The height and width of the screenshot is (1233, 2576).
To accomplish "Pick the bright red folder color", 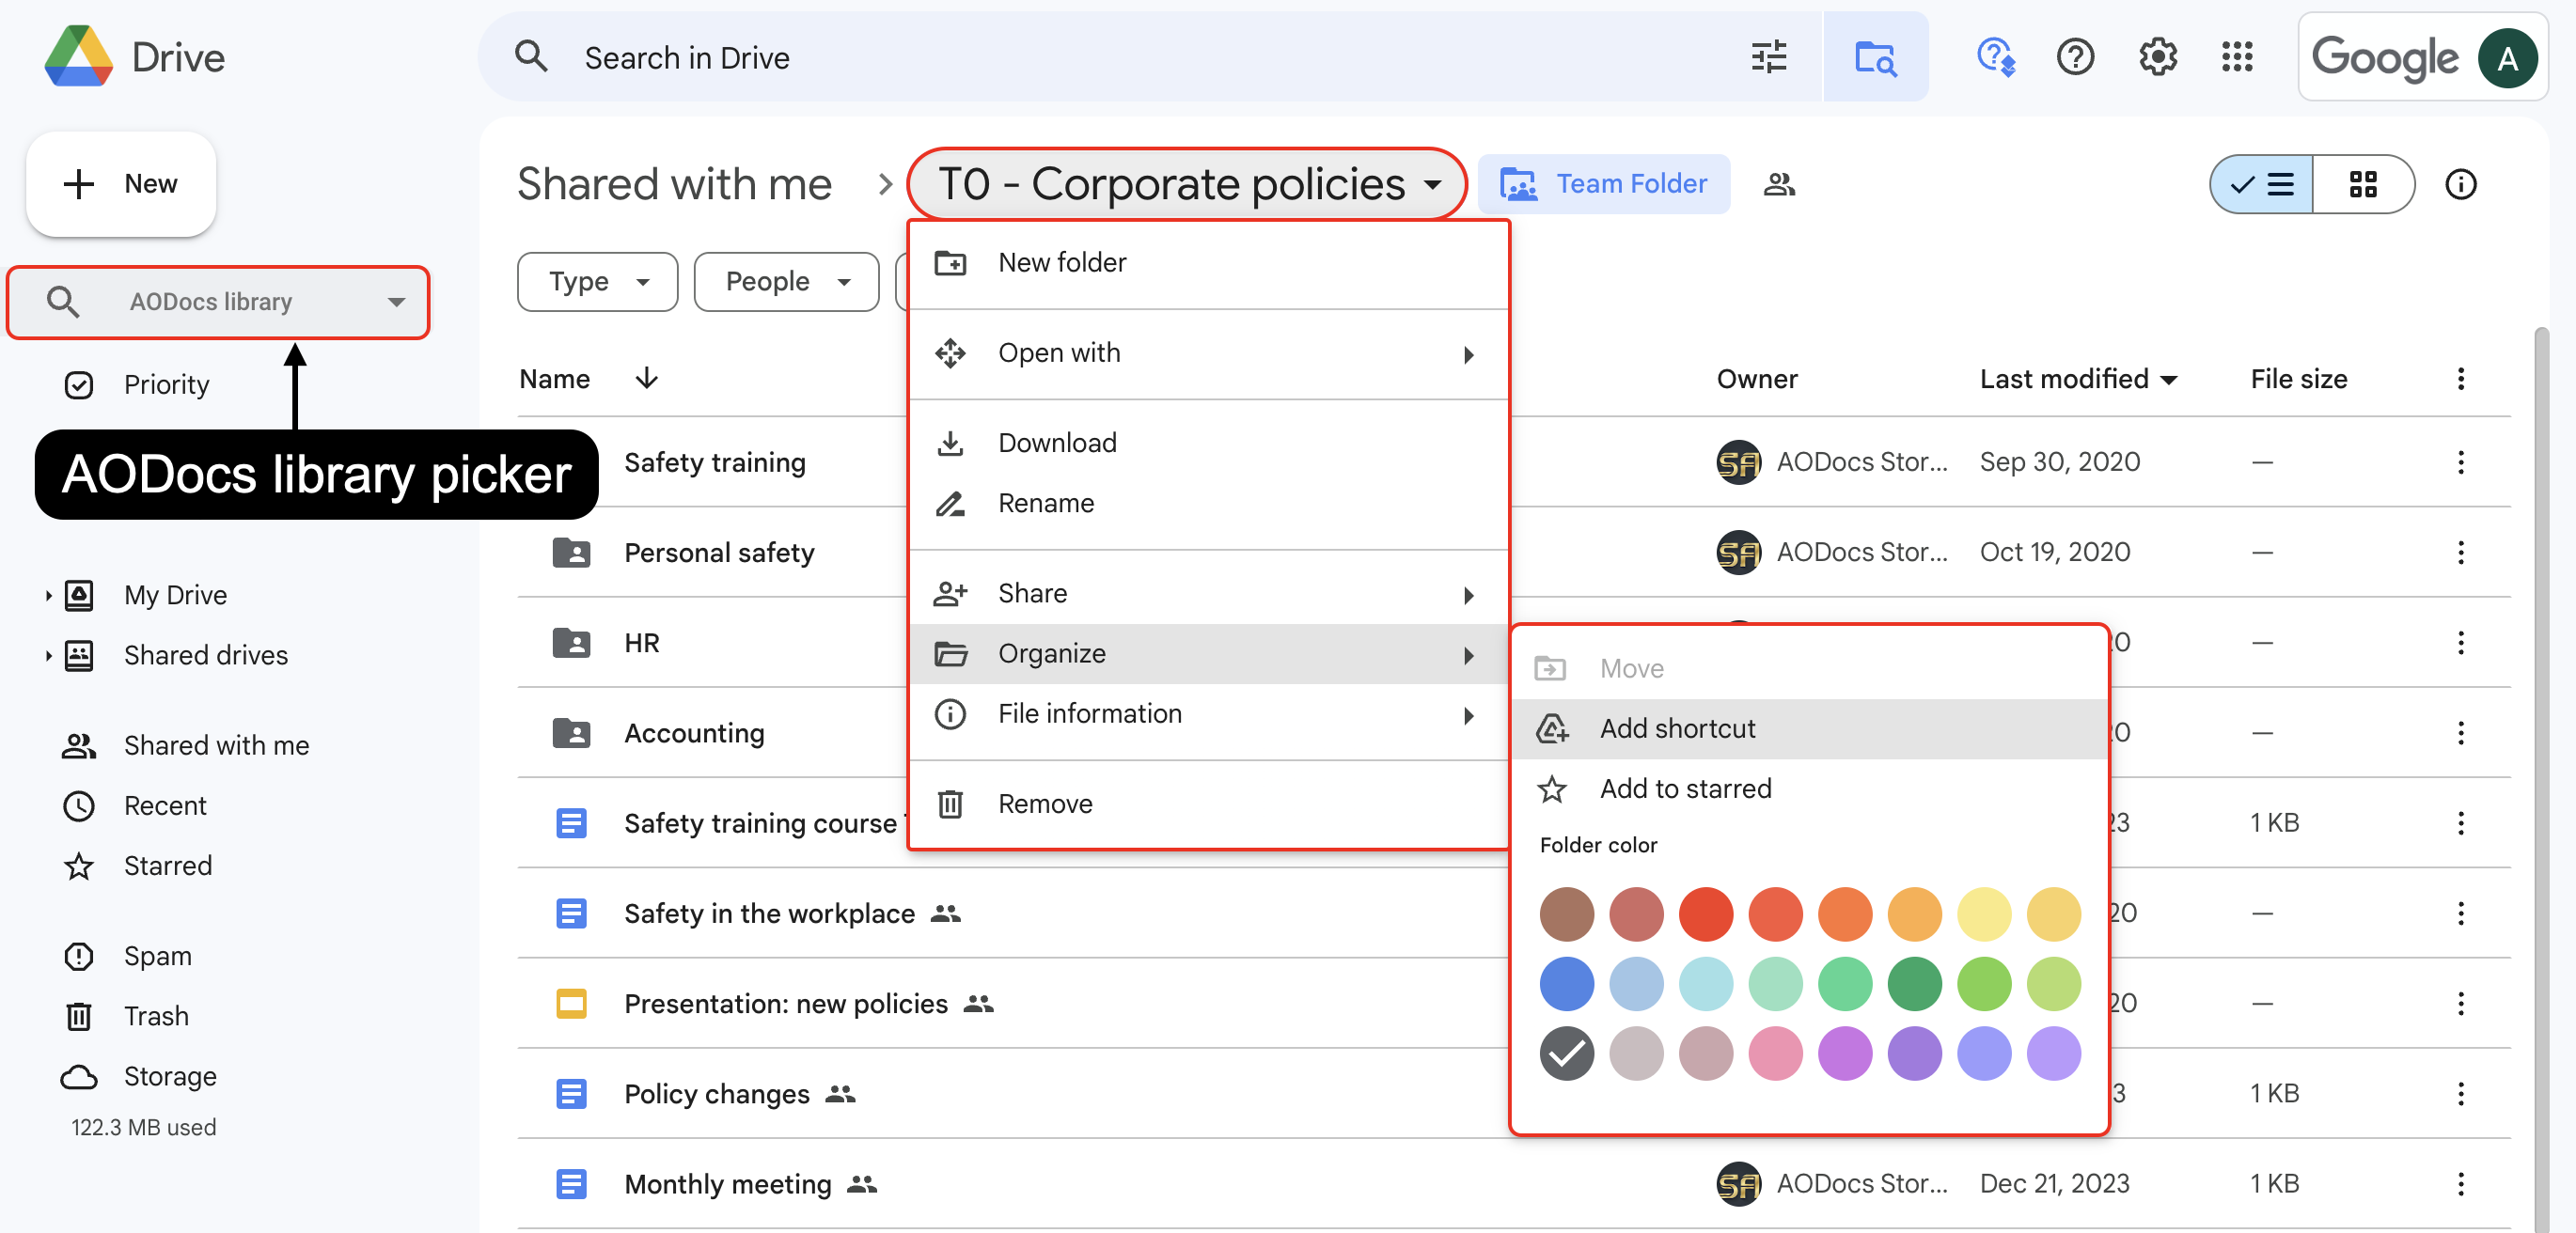I will click(x=1705, y=913).
